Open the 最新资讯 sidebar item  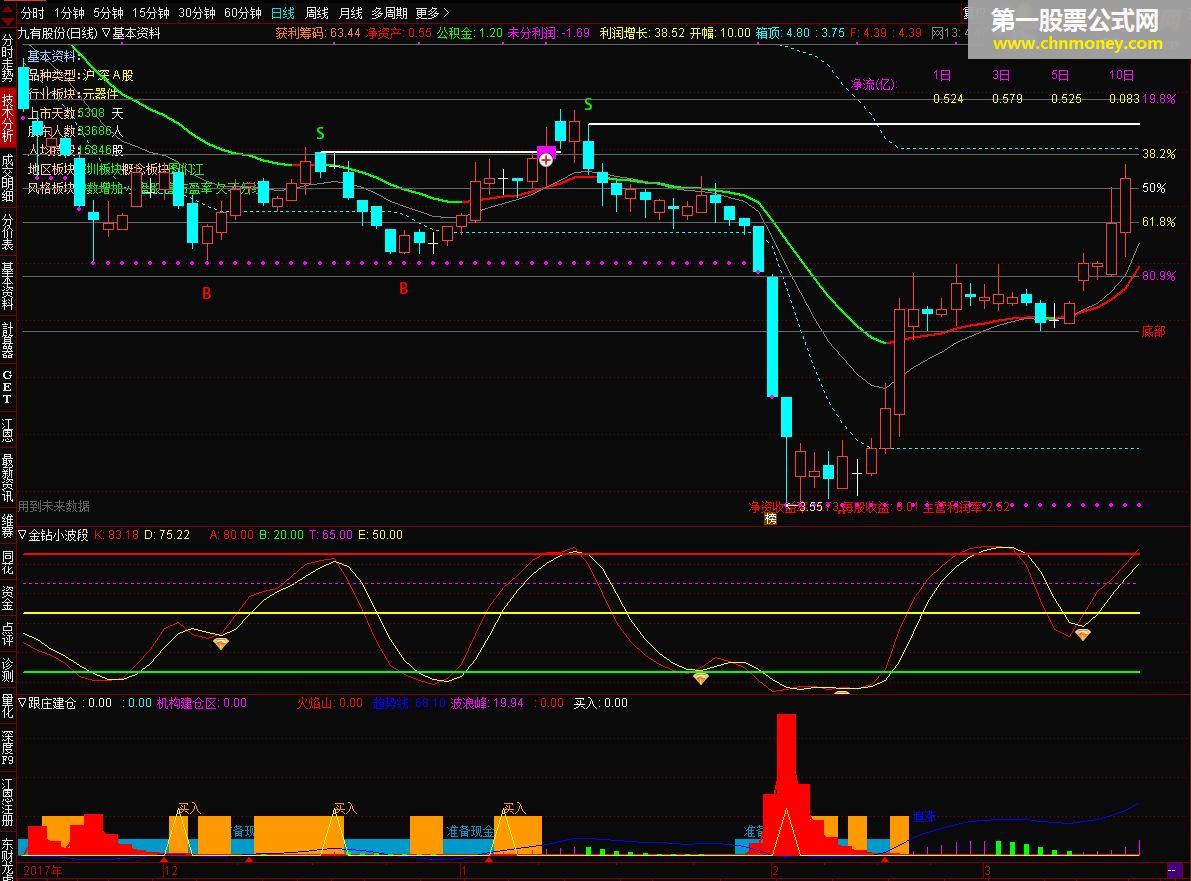(x=8, y=478)
